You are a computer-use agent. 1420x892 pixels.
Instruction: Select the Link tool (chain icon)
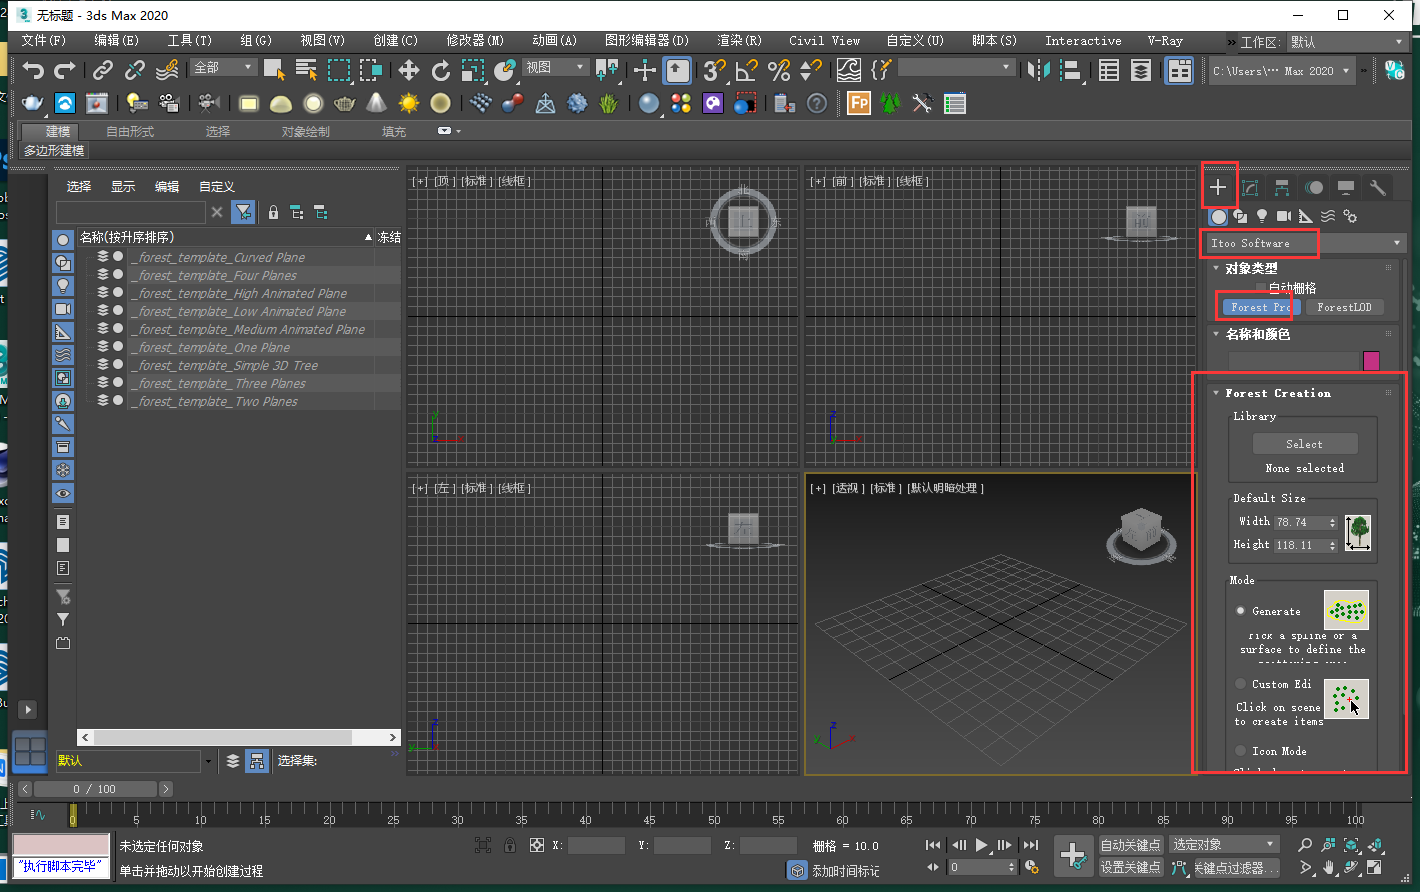coord(103,70)
